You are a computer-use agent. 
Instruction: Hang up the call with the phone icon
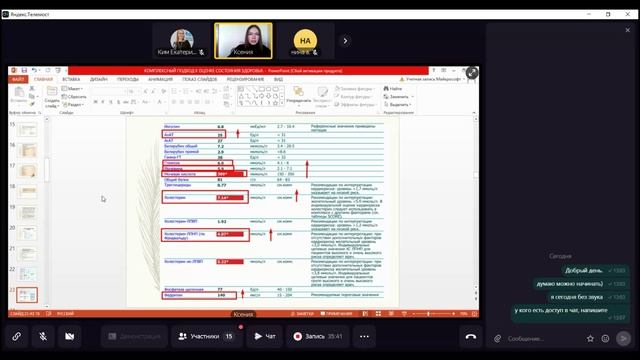[x=471, y=336]
